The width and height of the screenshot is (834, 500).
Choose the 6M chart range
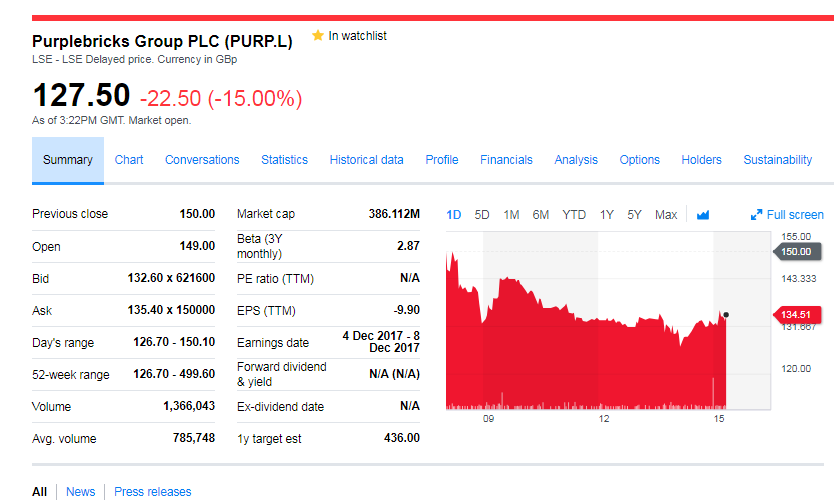pos(541,215)
